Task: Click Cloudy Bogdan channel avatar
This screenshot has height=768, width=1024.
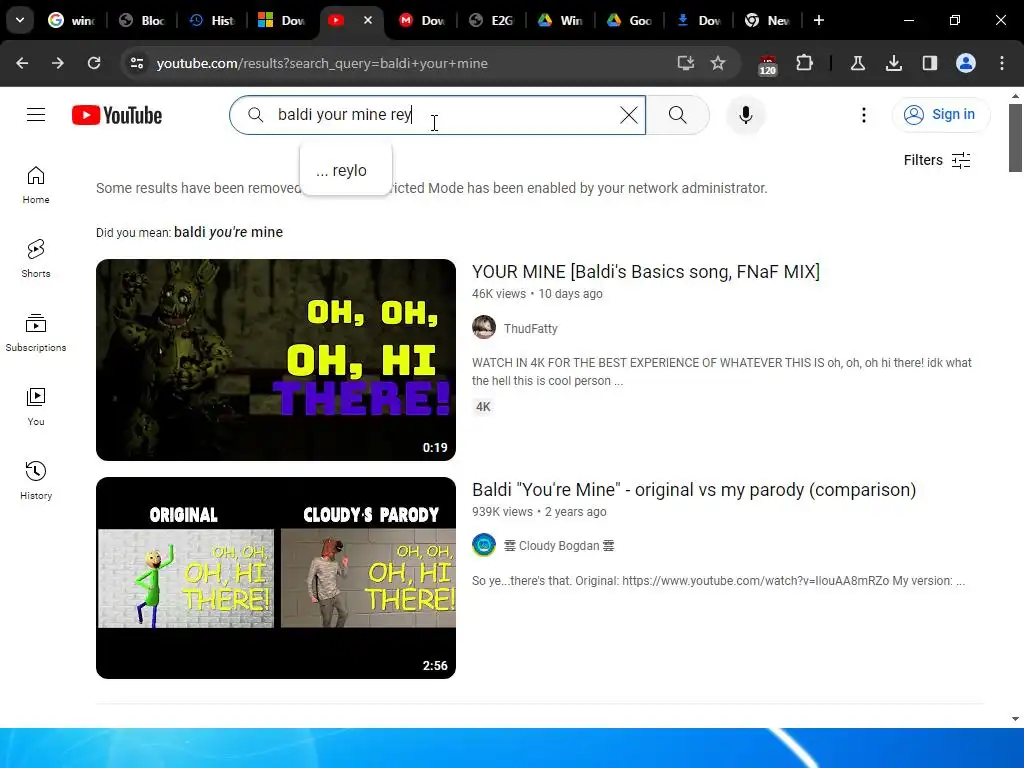Action: pyautogui.click(x=484, y=545)
